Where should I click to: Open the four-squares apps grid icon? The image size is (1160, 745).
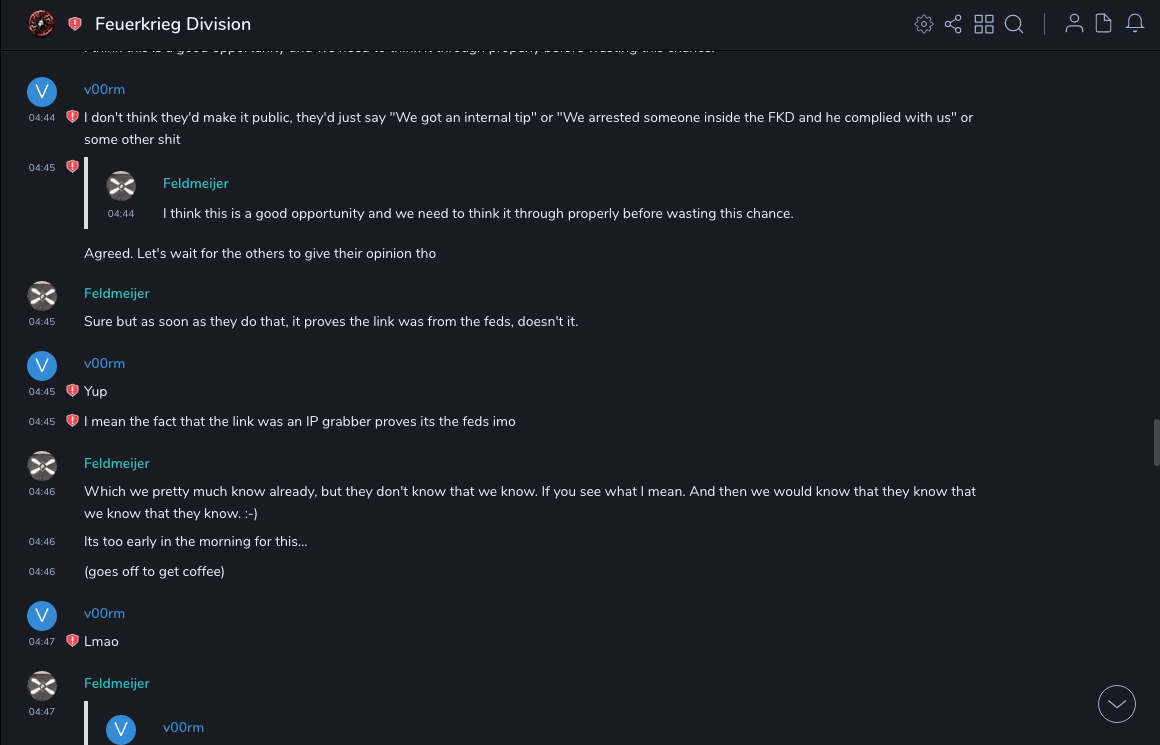click(984, 24)
